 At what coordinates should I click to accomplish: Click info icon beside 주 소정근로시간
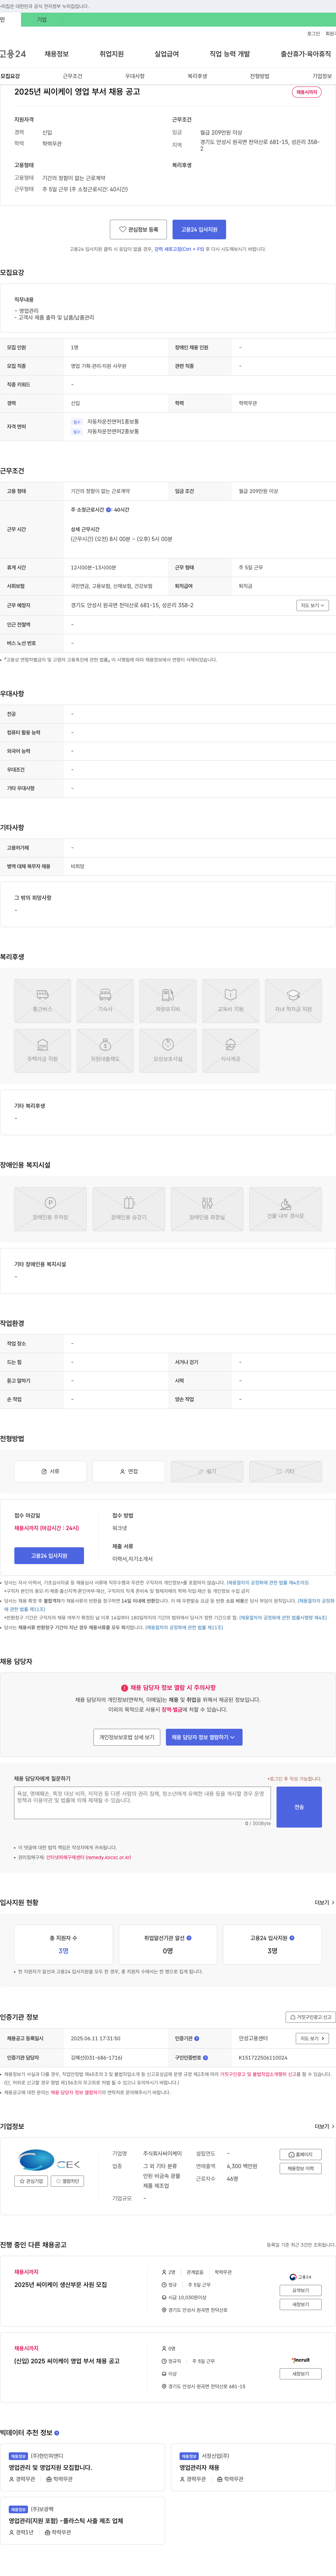click(x=109, y=510)
